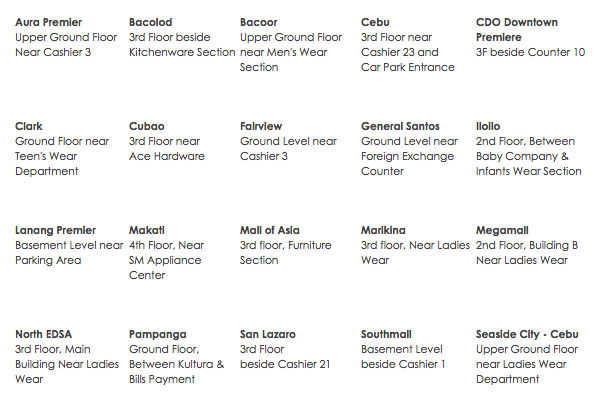Click the Megamall location heading
Screen dimensions: 601x405
click(503, 230)
